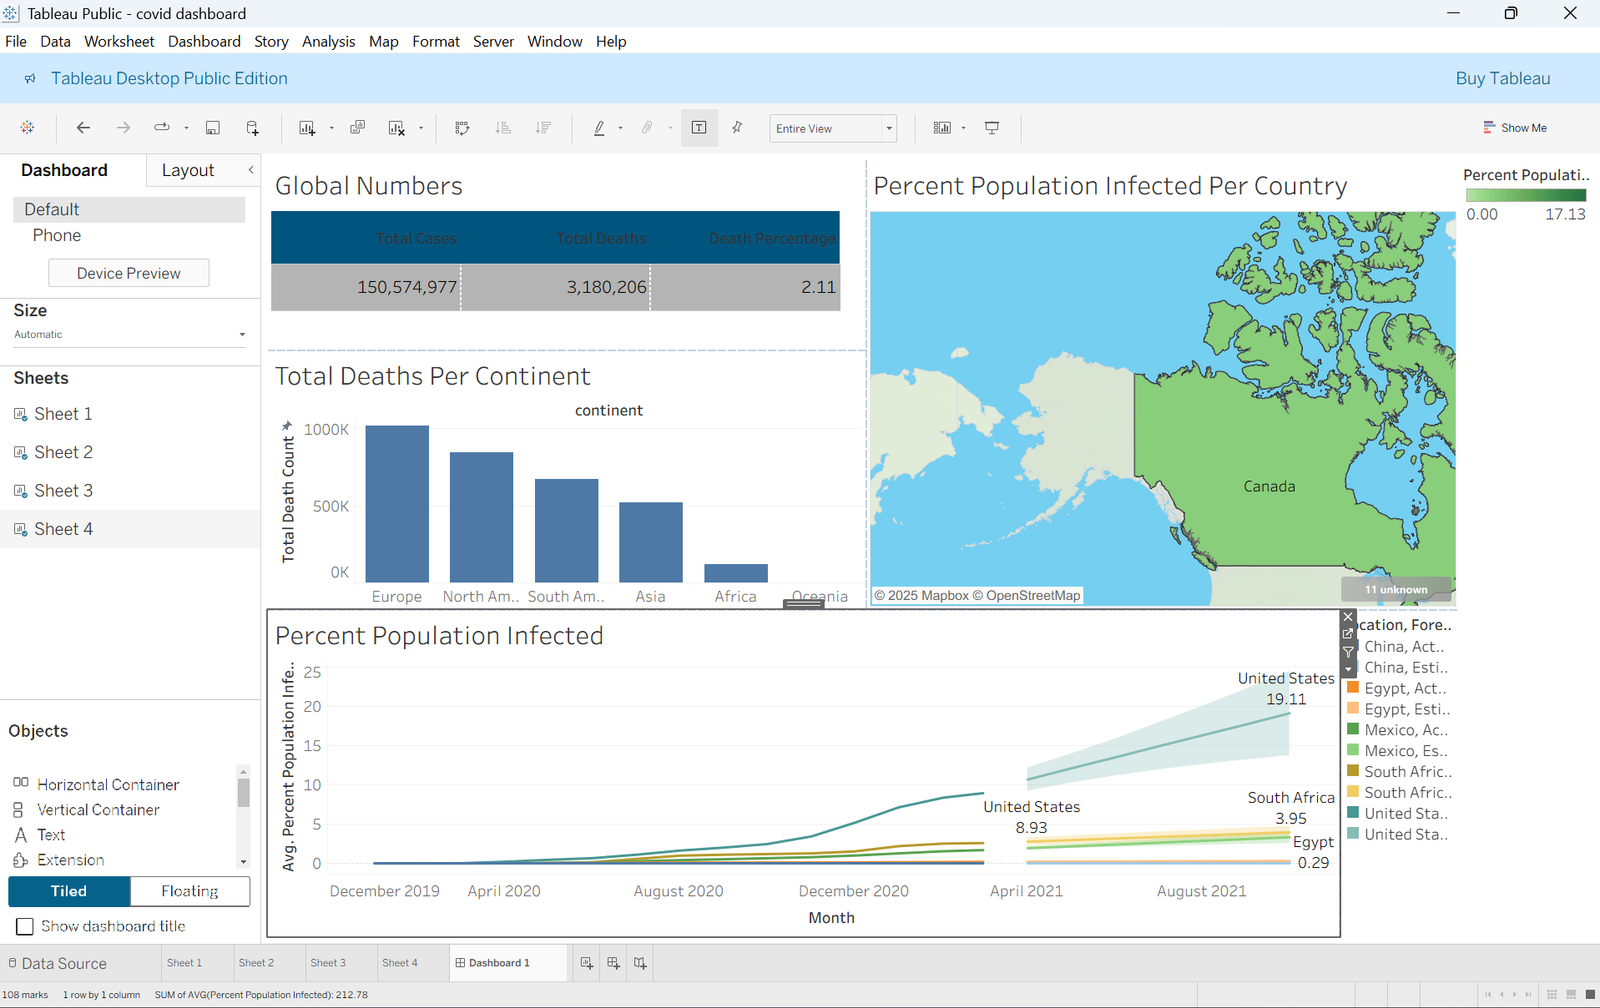Select the Tiled layout option
Viewport: 1600px width, 1008px height.
click(x=69, y=891)
